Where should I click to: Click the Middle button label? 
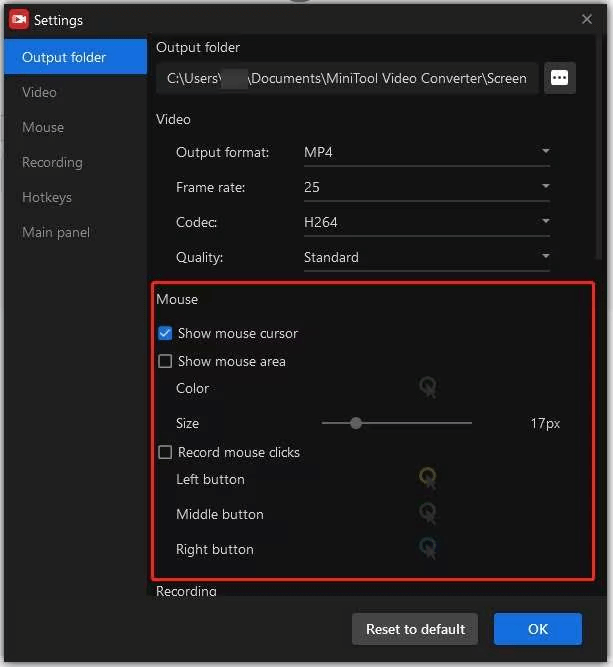(x=220, y=514)
